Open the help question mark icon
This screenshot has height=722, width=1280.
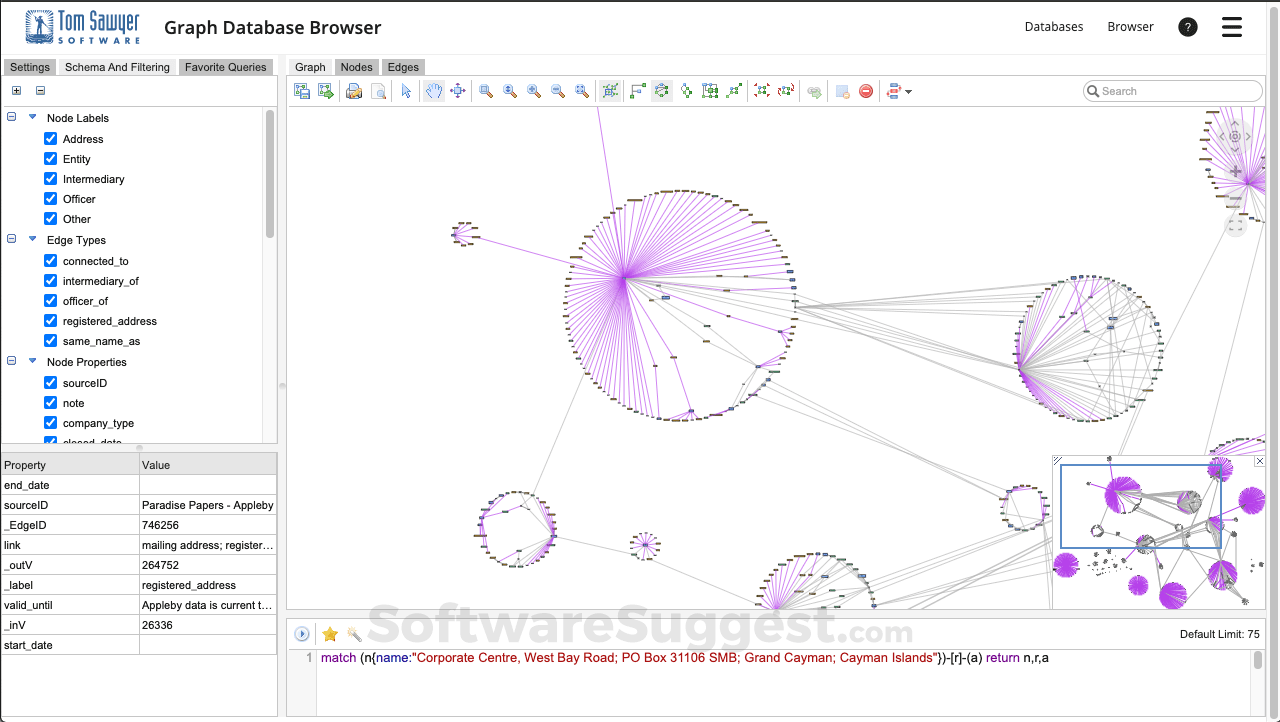click(1188, 27)
